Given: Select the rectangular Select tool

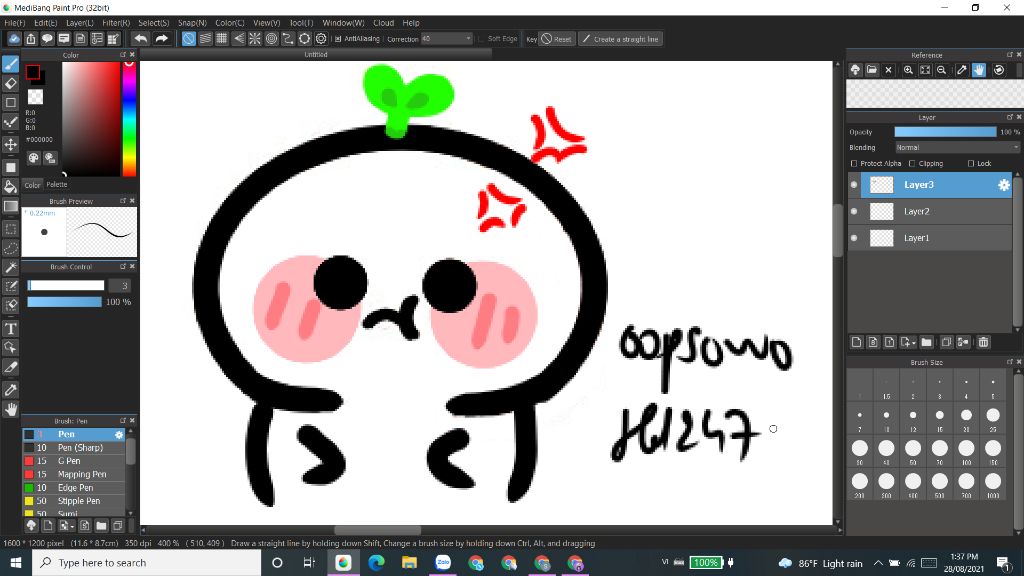Looking at the screenshot, I should pos(10,229).
